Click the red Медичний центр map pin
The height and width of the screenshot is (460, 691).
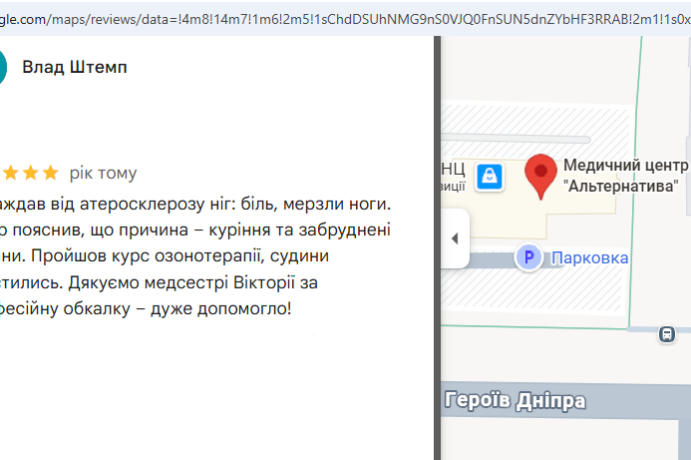point(541,177)
